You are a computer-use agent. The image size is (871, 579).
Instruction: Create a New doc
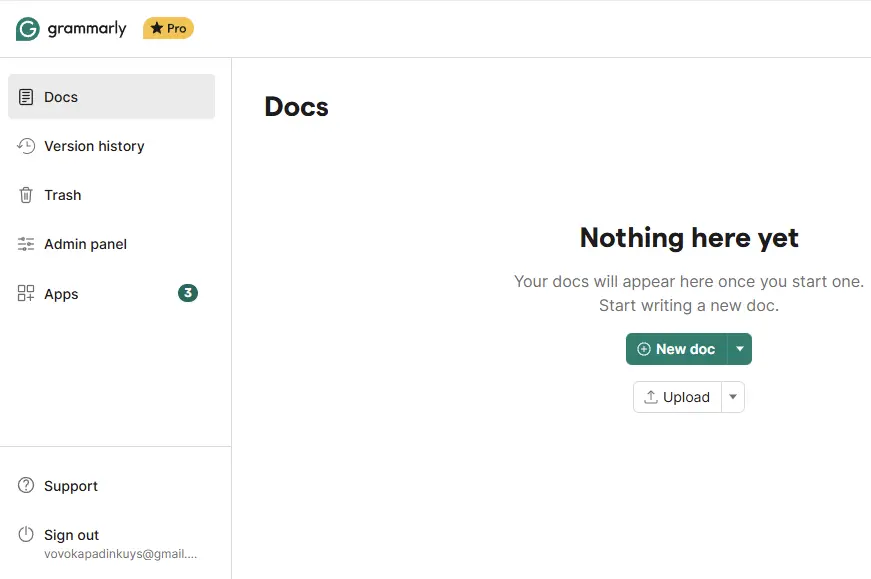coord(677,349)
